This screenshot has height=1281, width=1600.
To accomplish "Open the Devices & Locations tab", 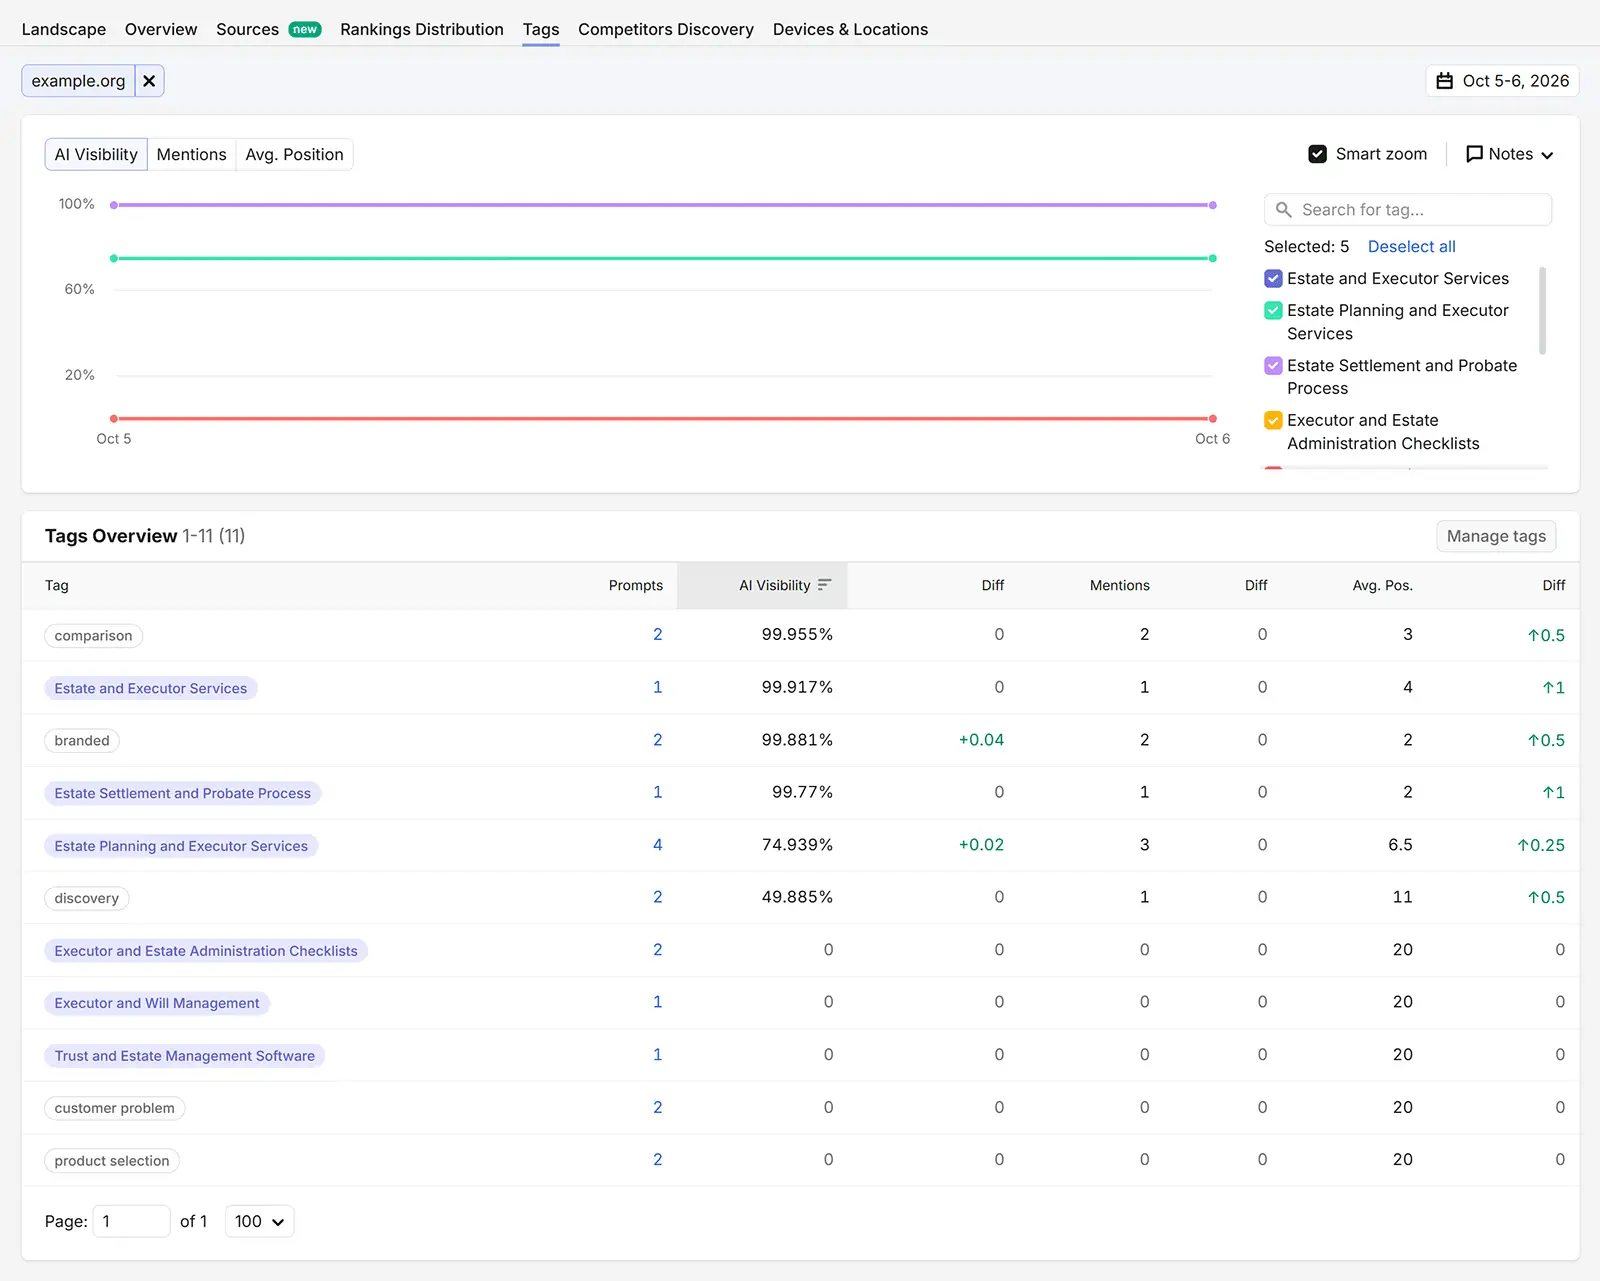I will pyautogui.click(x=850, y=29).
